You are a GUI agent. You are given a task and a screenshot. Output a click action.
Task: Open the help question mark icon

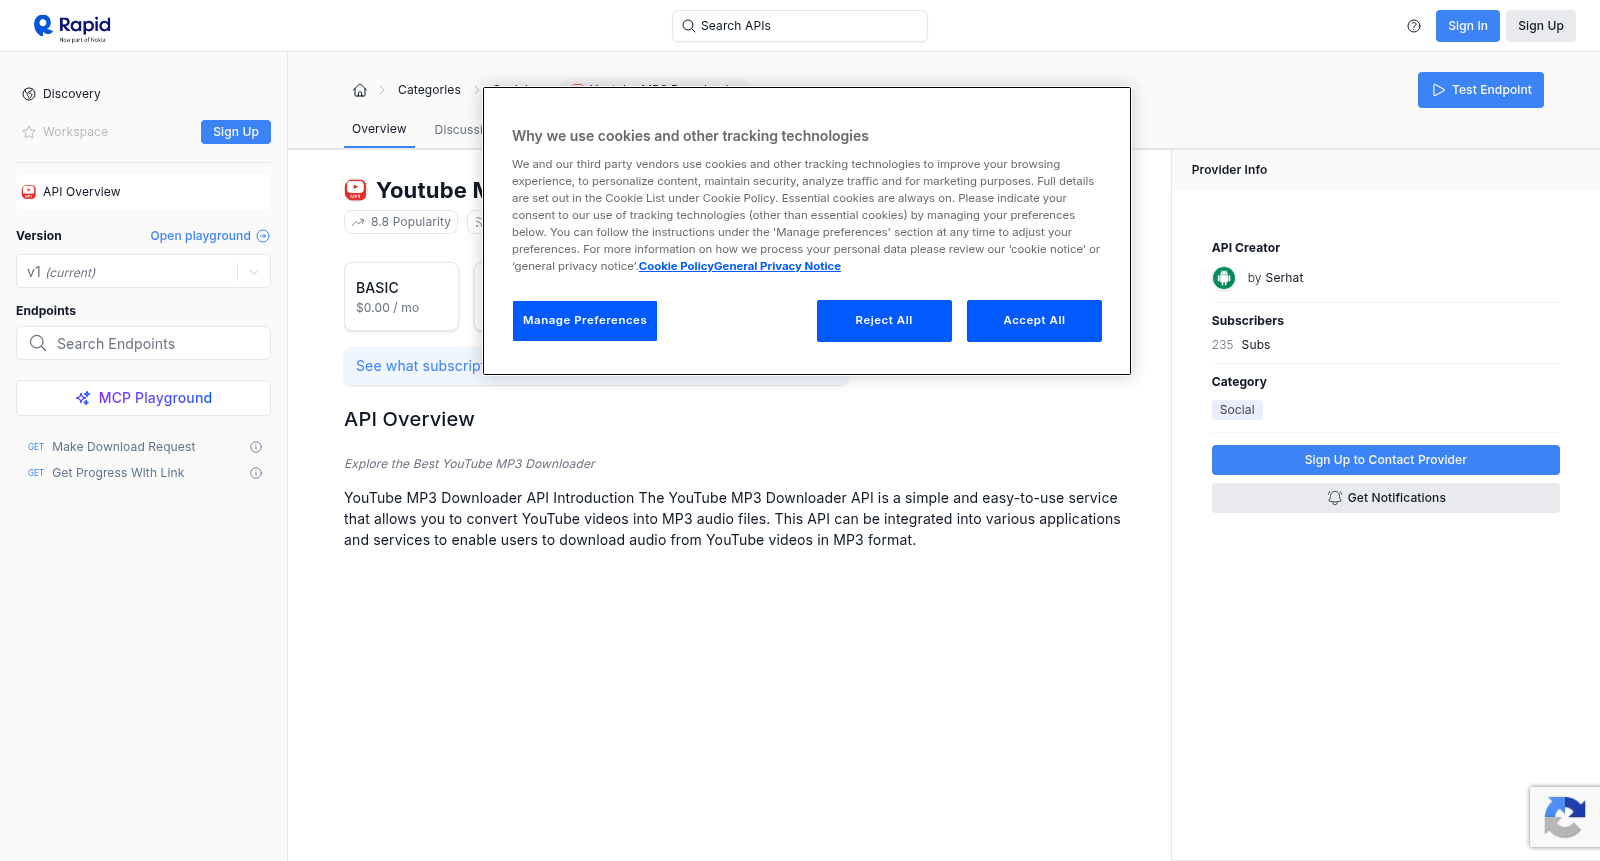1414,26
